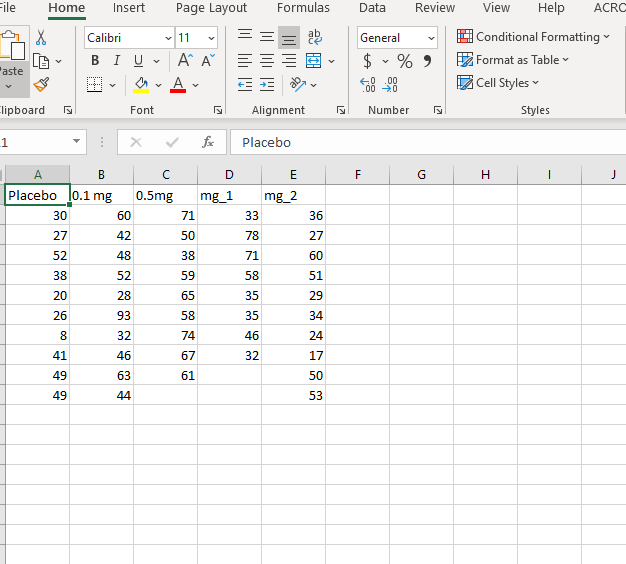
Task: Decrease indent icon
Action: pyautogui.click(x=245, y=85)
